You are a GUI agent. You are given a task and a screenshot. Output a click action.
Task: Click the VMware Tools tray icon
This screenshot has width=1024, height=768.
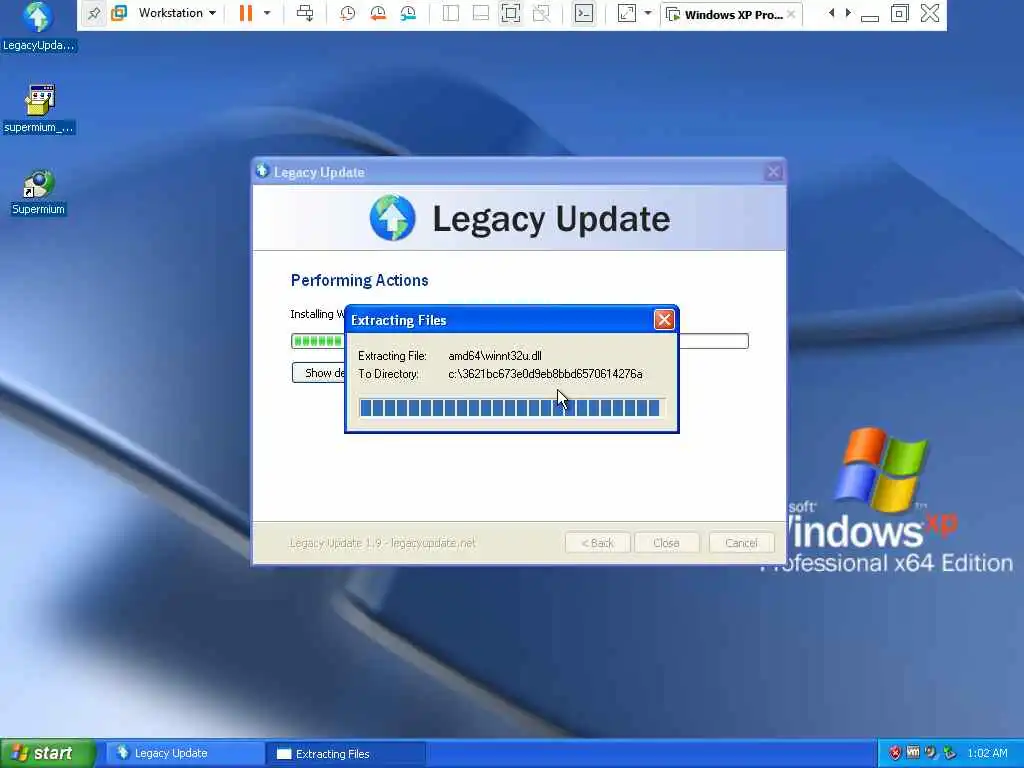click(913, 752)
